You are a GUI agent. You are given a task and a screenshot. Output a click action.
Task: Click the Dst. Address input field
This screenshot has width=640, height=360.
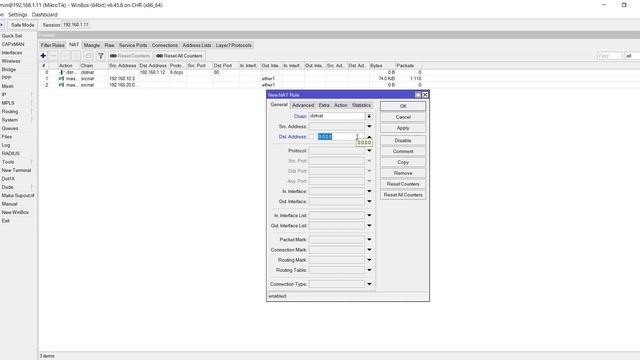[340, 137]
